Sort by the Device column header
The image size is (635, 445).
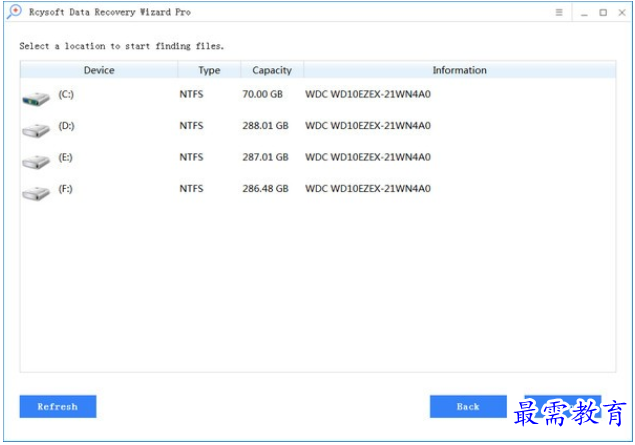(99, 70)
